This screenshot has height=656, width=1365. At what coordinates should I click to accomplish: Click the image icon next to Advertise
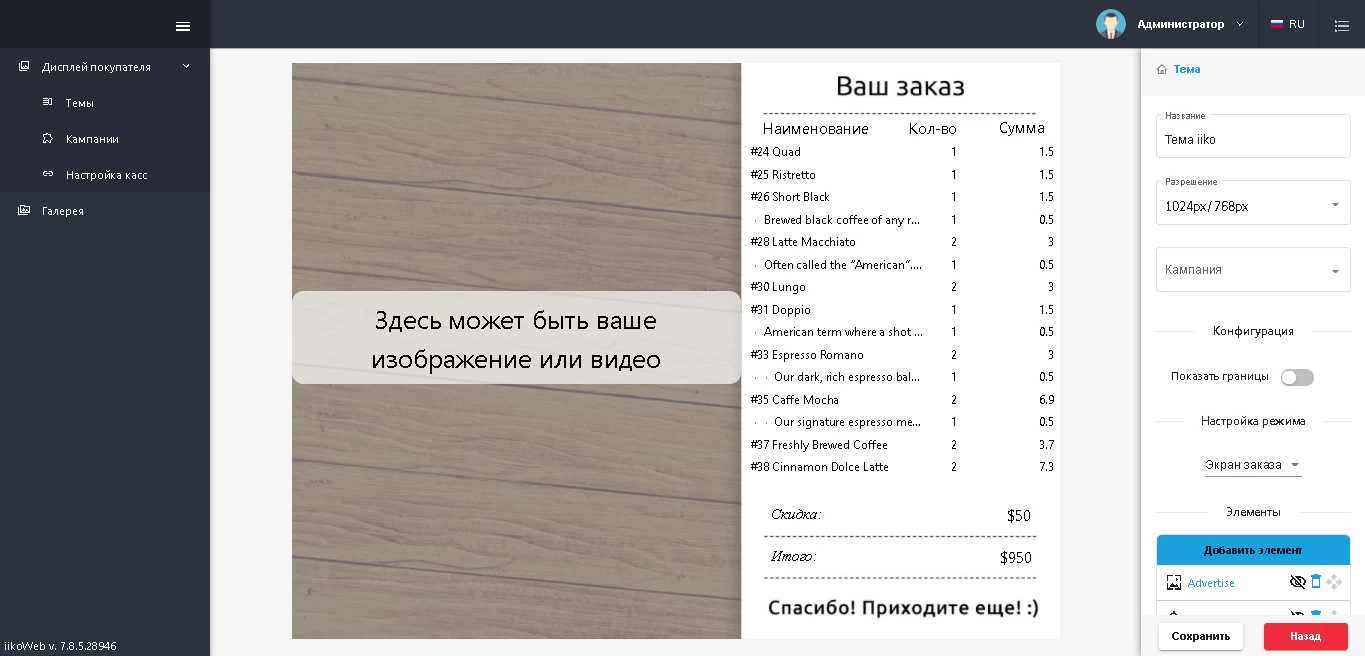(1174, 582)
